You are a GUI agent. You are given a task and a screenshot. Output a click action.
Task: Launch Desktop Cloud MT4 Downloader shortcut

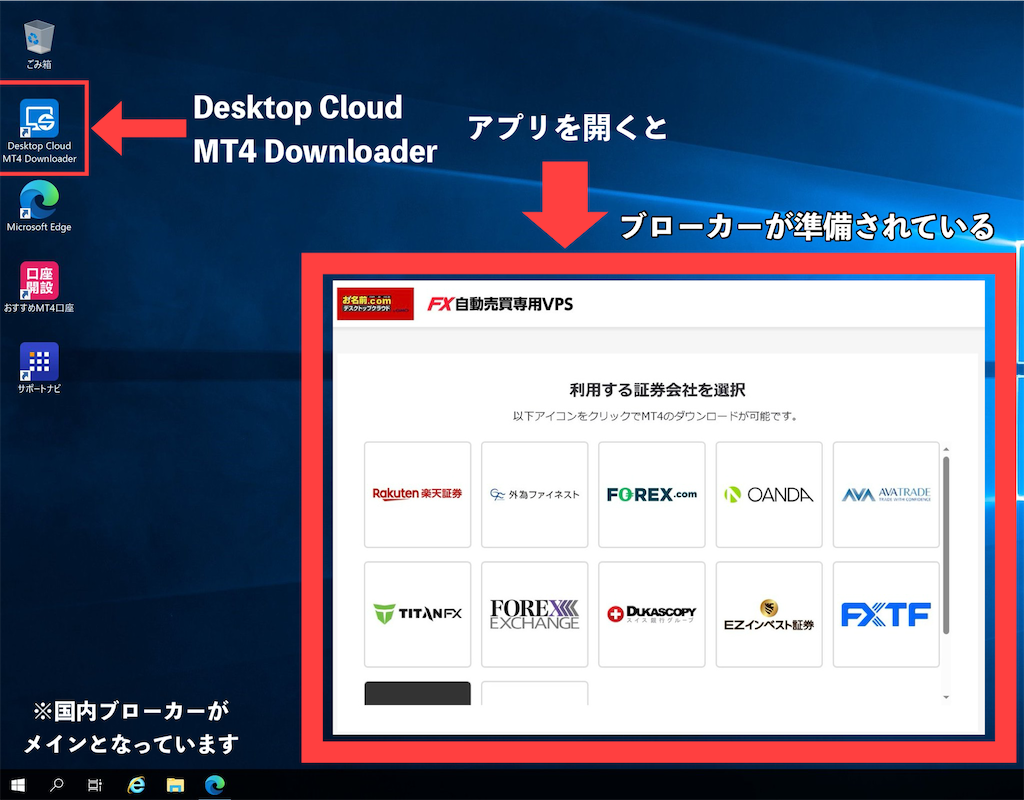coord(39,131)
